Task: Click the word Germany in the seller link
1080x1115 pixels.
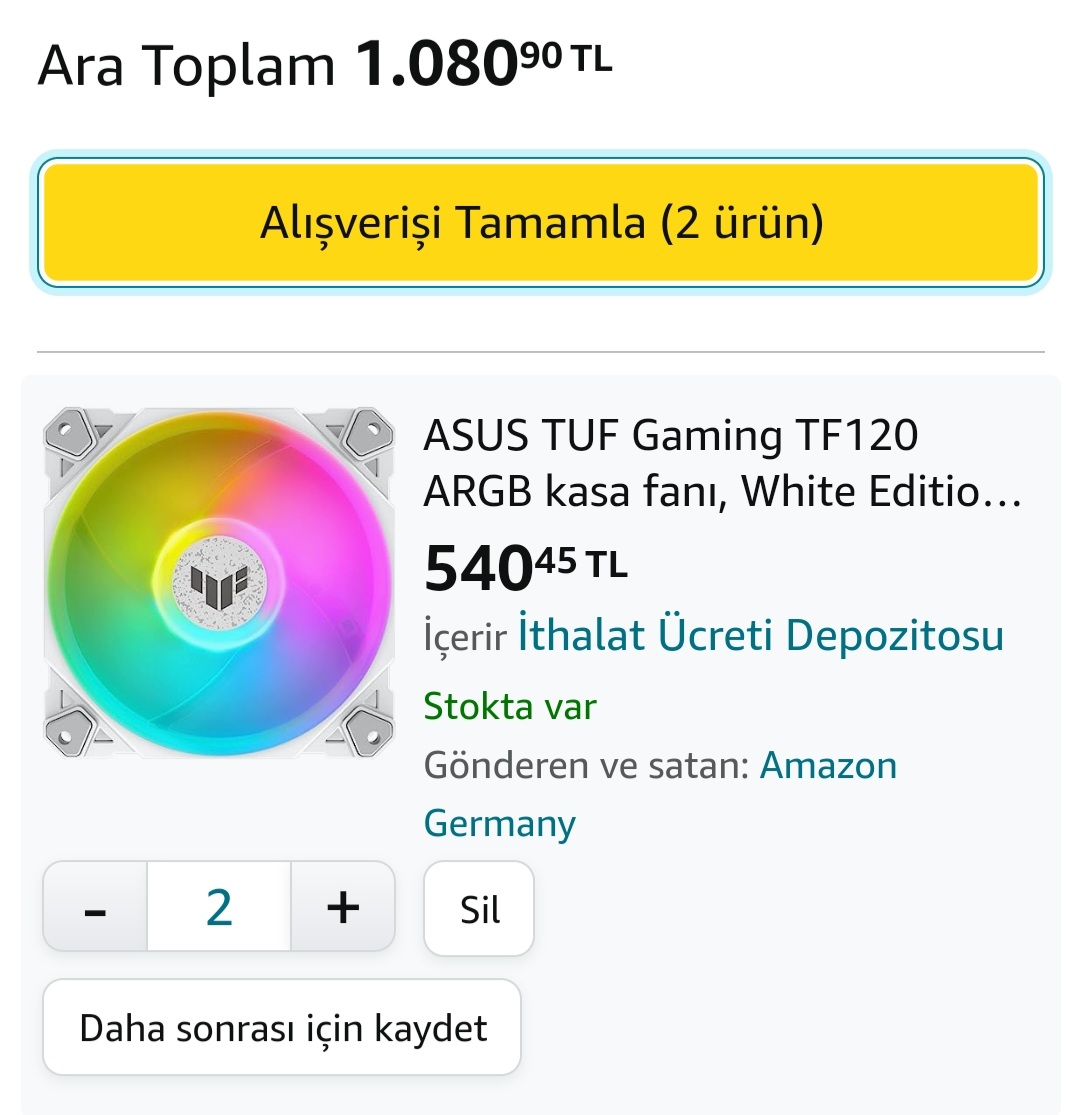Action: tap(500, 824)
